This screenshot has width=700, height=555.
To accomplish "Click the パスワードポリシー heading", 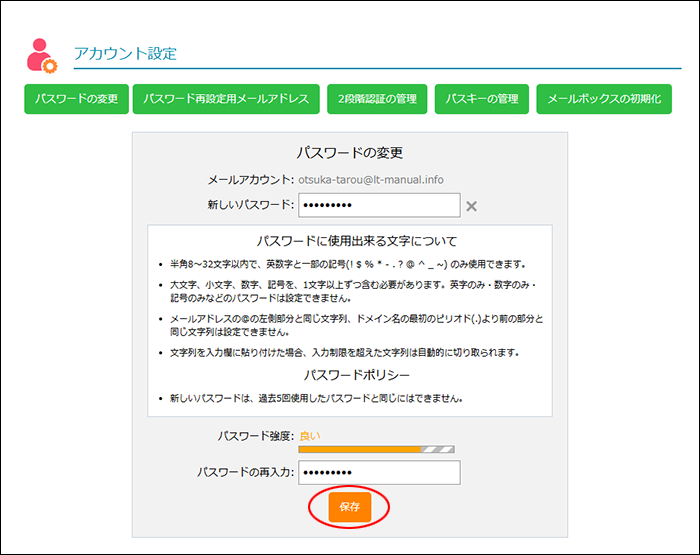I will [x=350, y=376].
